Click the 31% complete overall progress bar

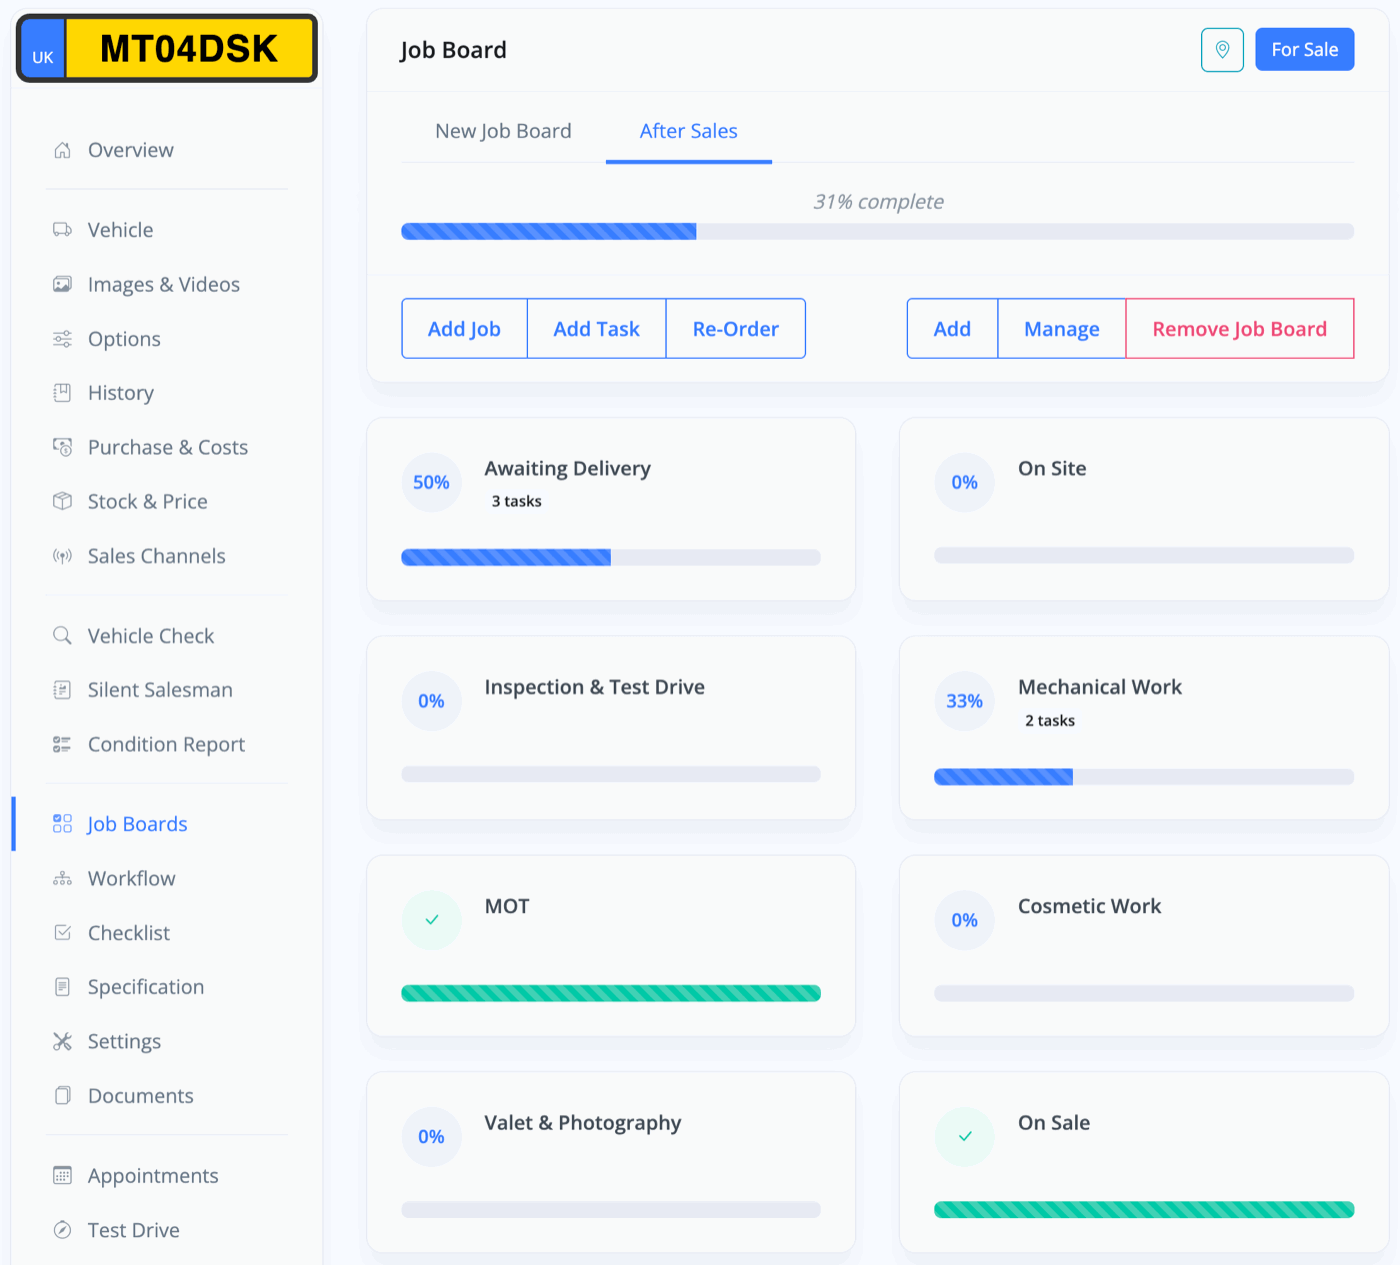(878, 232)
